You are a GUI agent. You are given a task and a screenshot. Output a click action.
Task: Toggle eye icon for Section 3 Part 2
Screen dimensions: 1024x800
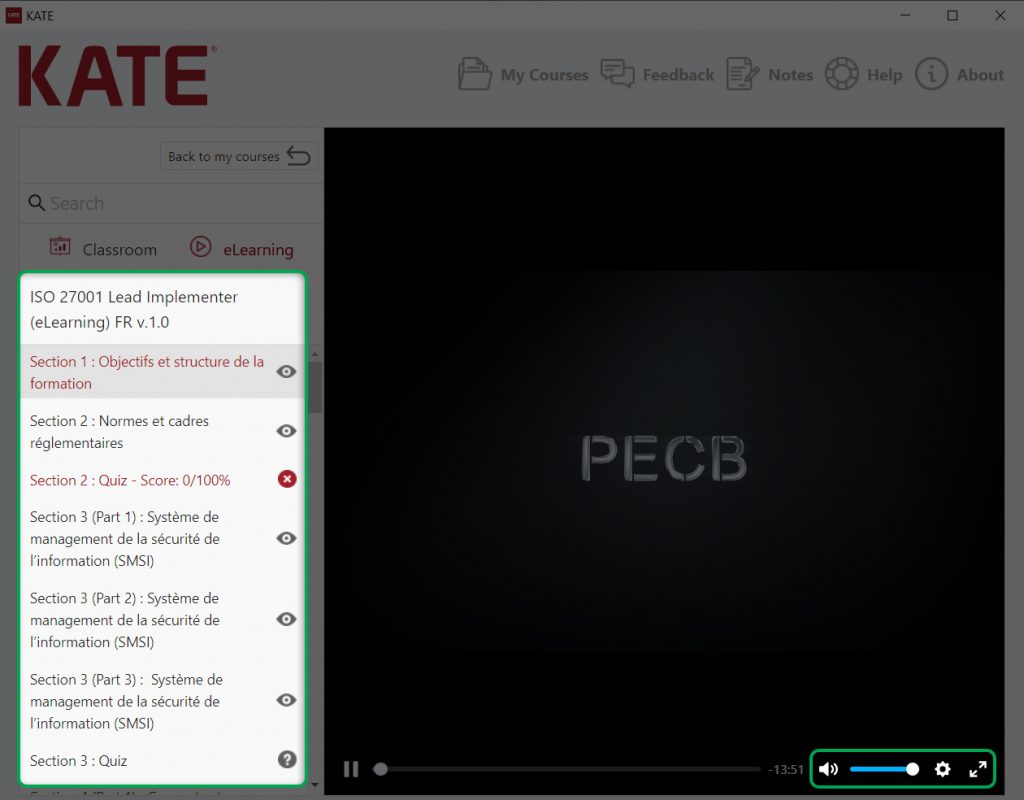[286, 619]
